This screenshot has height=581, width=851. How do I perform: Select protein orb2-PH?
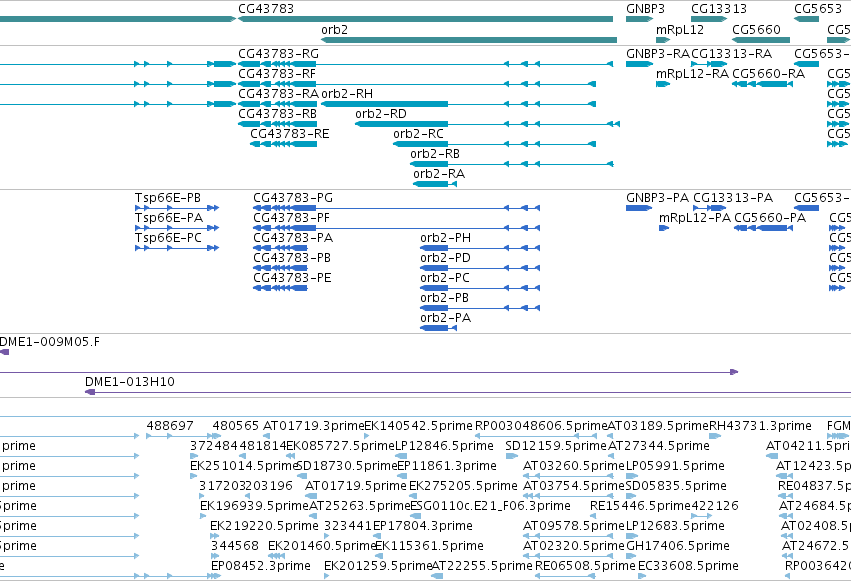446,238
